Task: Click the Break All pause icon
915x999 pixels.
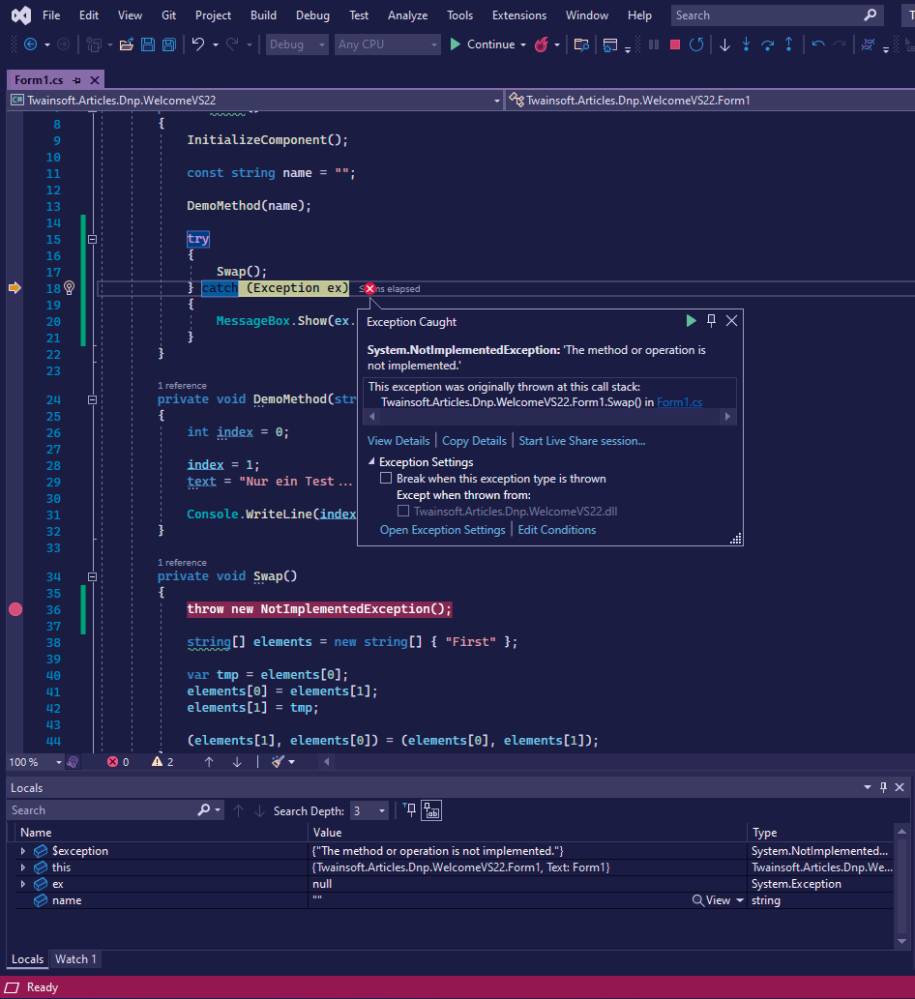Action: pos(654,45)
